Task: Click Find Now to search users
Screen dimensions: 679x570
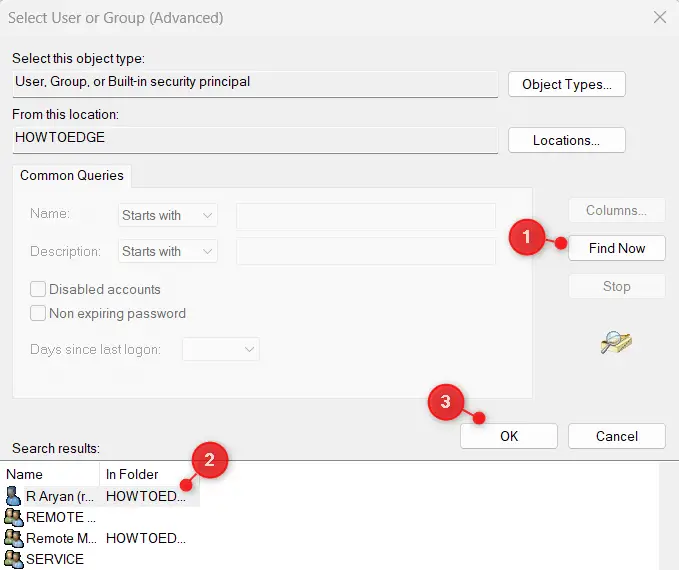Action: point(617,248)
